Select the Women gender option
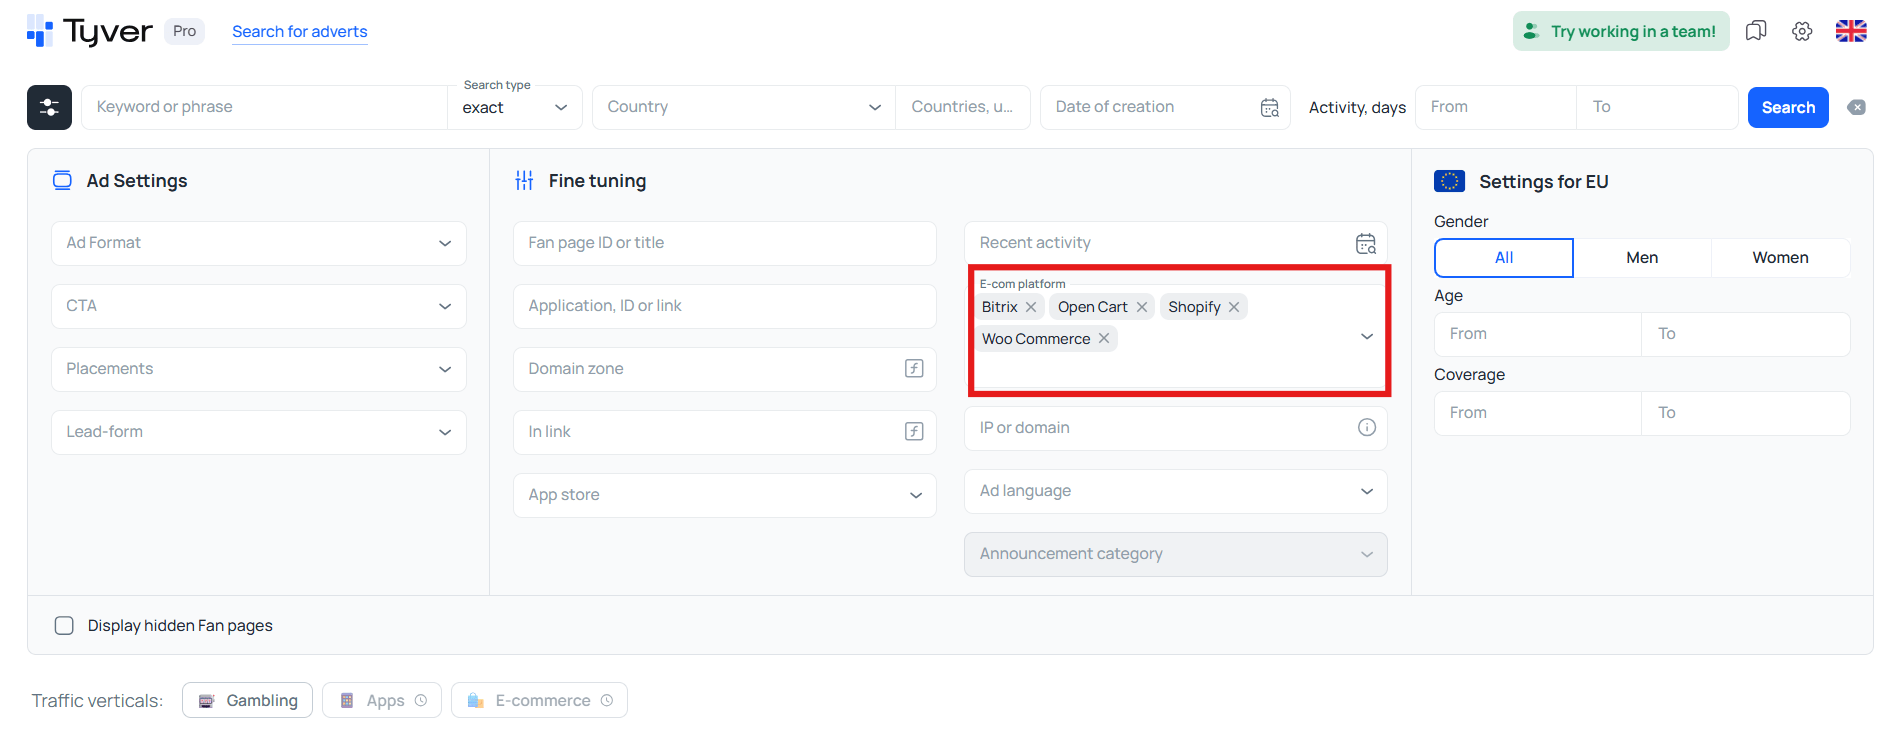Screen dimensions: 1895x756 coord(1780,257)
